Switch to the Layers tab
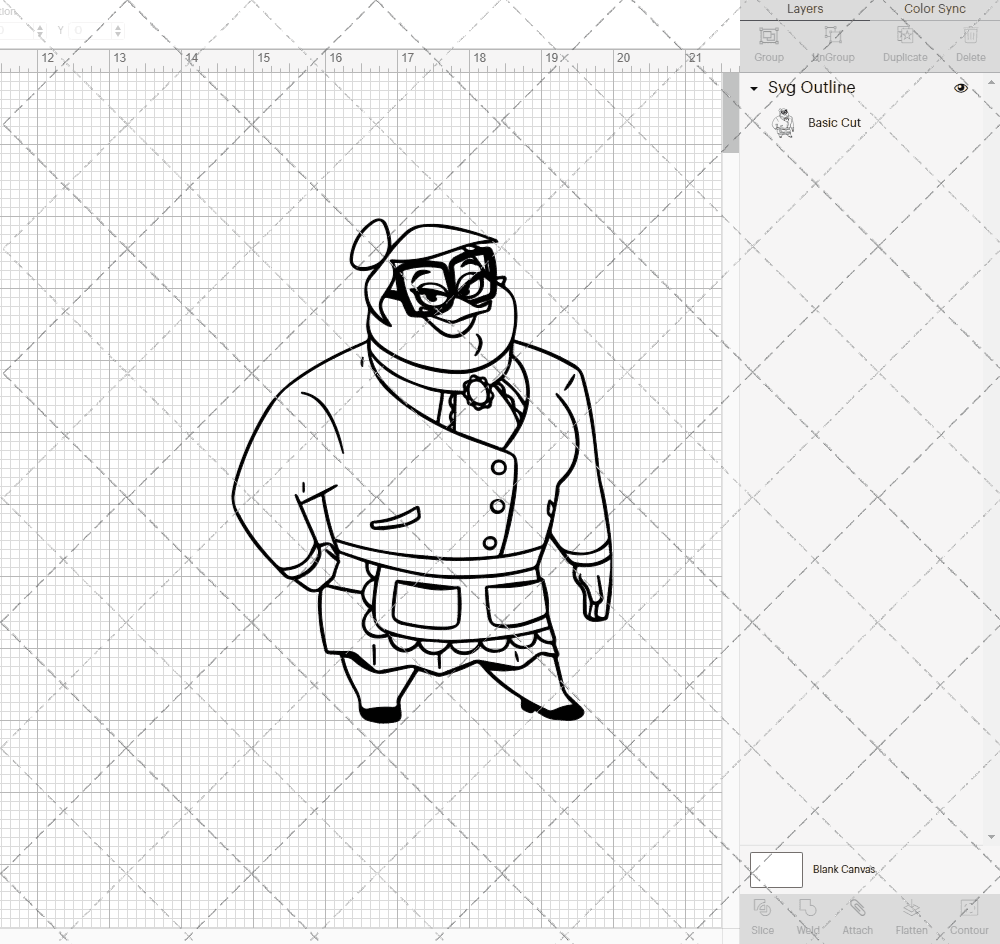 804,9
